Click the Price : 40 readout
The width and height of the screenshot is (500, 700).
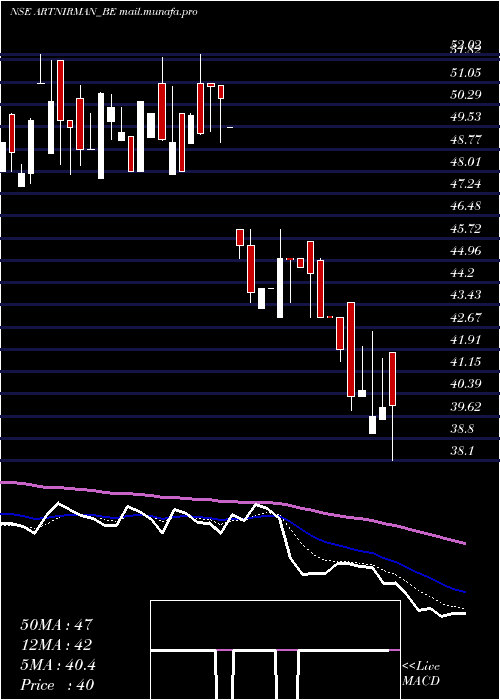(x=57, y=685)
